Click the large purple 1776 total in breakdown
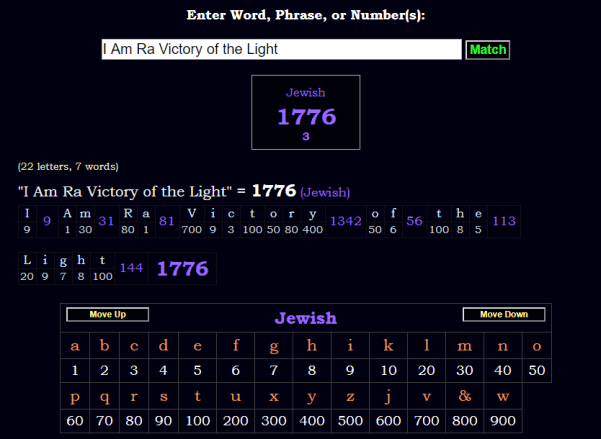The height and width of the screenshot is (439, 601). 182,268
